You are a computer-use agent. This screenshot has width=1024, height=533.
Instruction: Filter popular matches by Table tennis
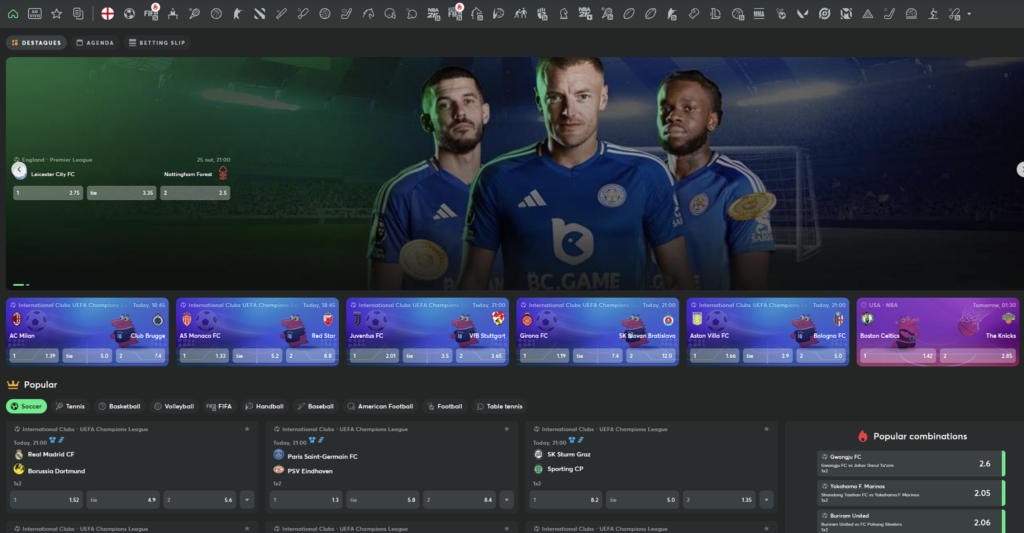coord(500,406)
